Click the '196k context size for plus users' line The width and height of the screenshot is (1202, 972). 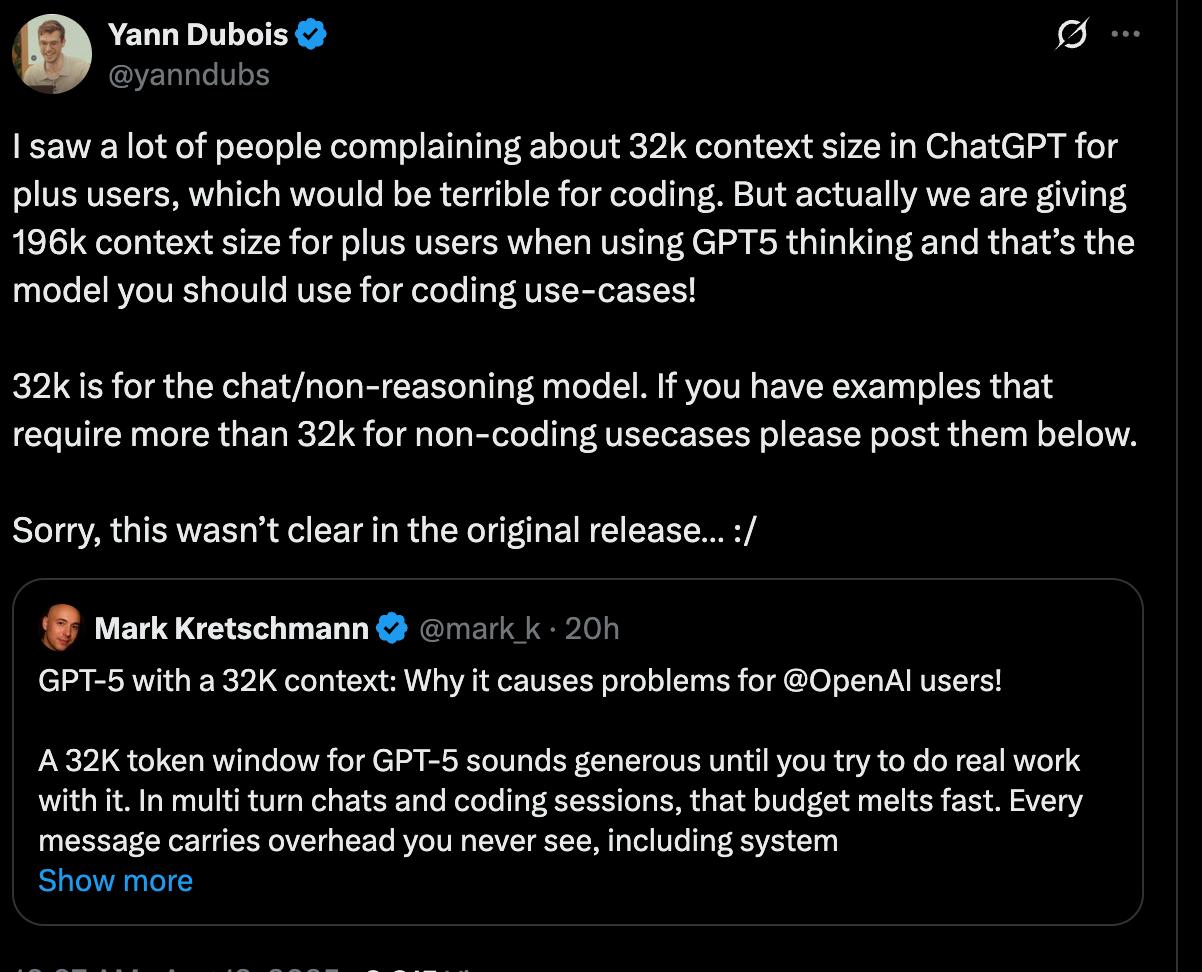pyautogui.click(x=573, y=243)
